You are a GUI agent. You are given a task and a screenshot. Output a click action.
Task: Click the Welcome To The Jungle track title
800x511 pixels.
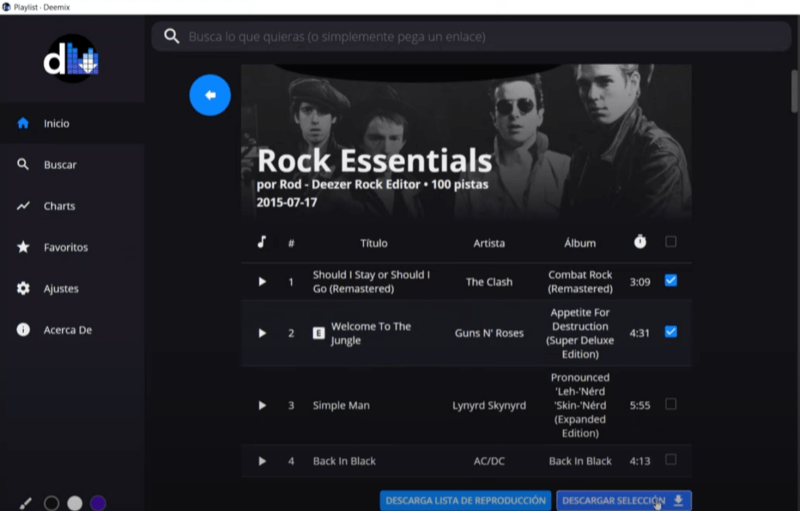pyautogui.click(x=371, y=333)
